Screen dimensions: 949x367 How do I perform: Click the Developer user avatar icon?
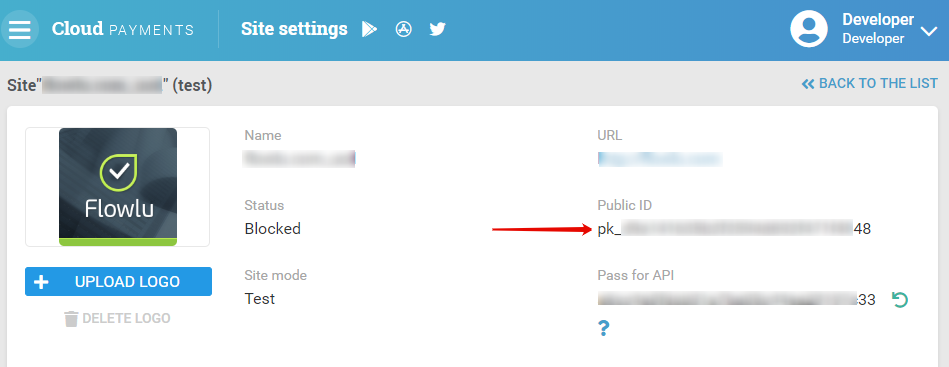809,28
